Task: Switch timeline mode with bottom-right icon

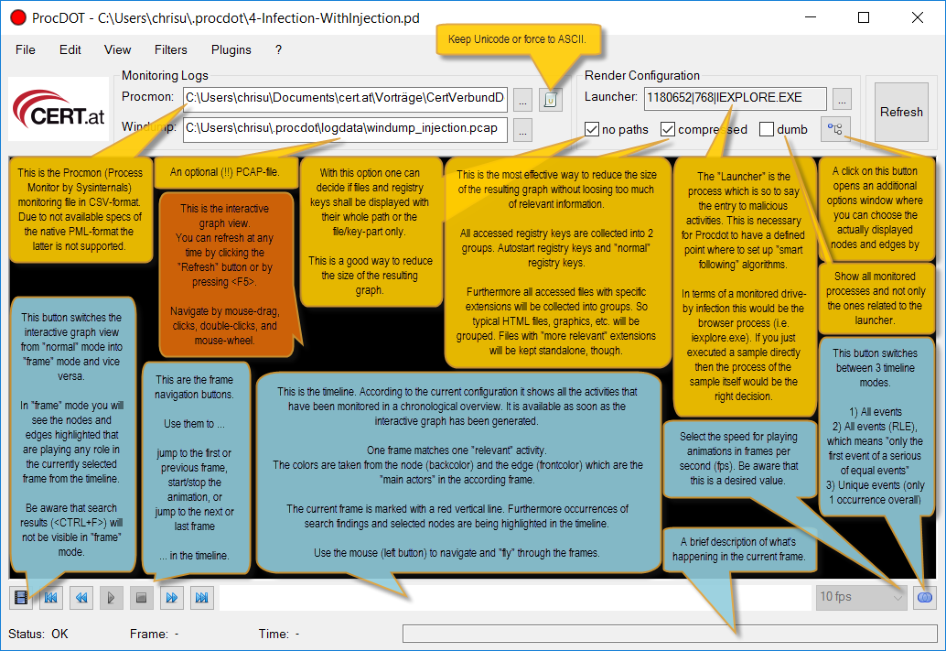Action: click(925, 597)
